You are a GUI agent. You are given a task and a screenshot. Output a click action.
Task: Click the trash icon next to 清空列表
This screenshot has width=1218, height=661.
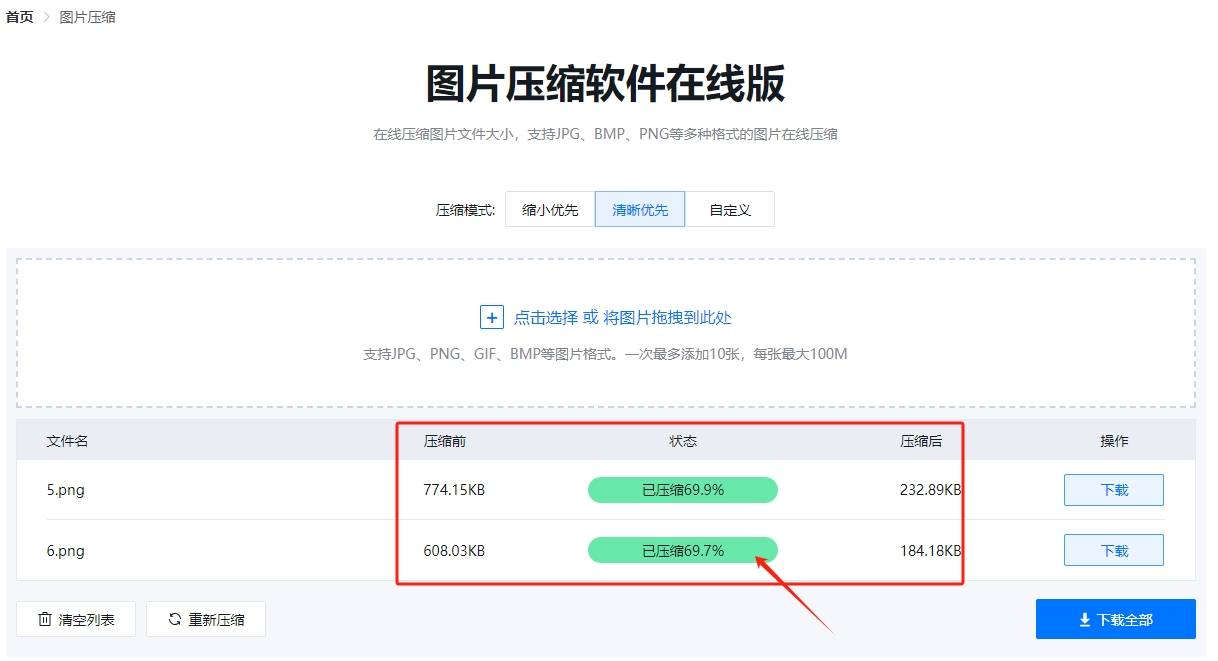coord(43,618)
